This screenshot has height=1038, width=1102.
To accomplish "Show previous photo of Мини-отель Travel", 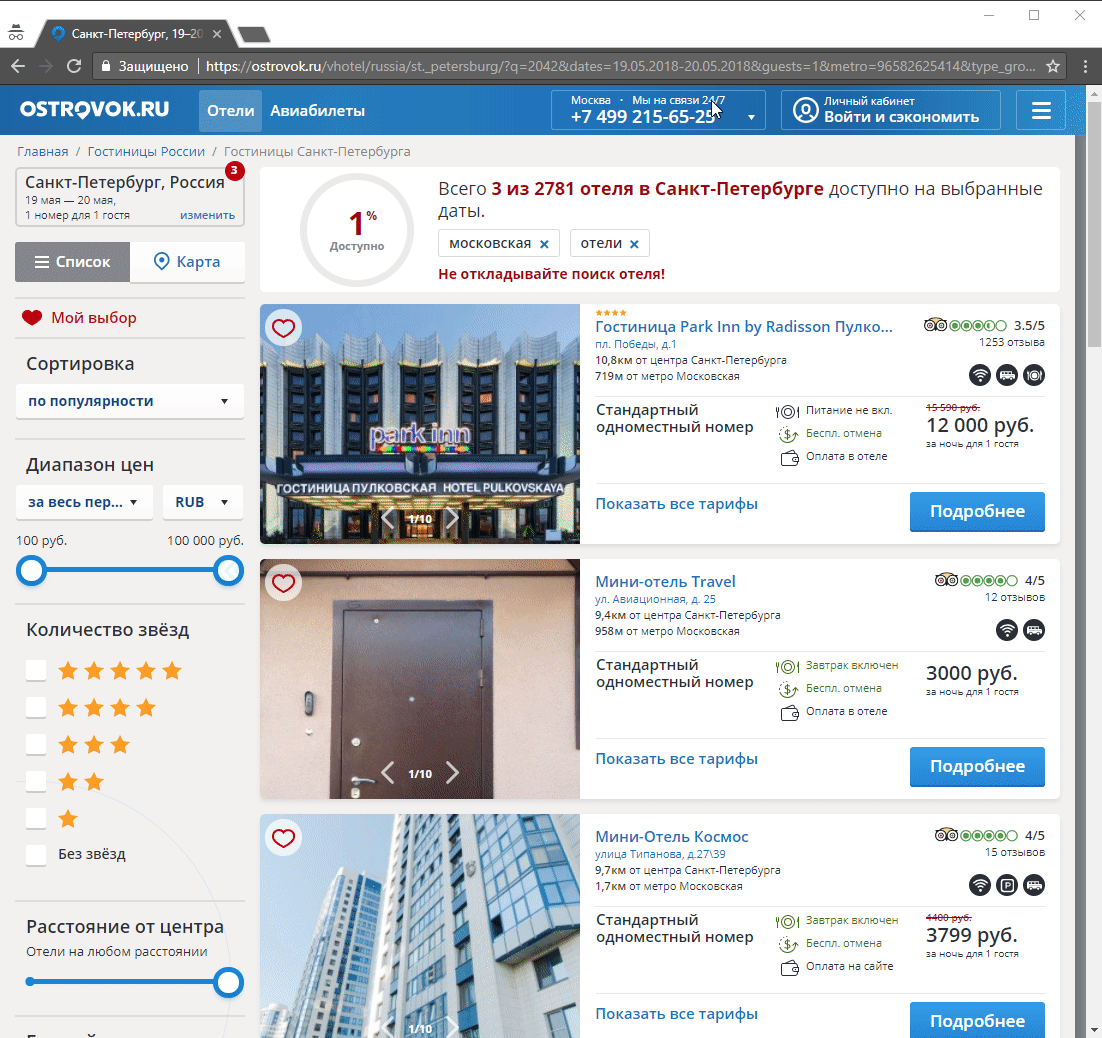I will pos(387,773).
